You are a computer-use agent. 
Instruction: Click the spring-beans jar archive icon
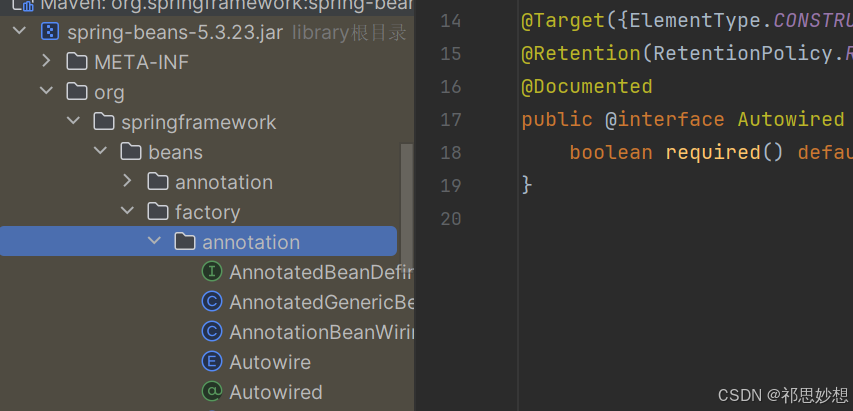[x=50, y=32]
